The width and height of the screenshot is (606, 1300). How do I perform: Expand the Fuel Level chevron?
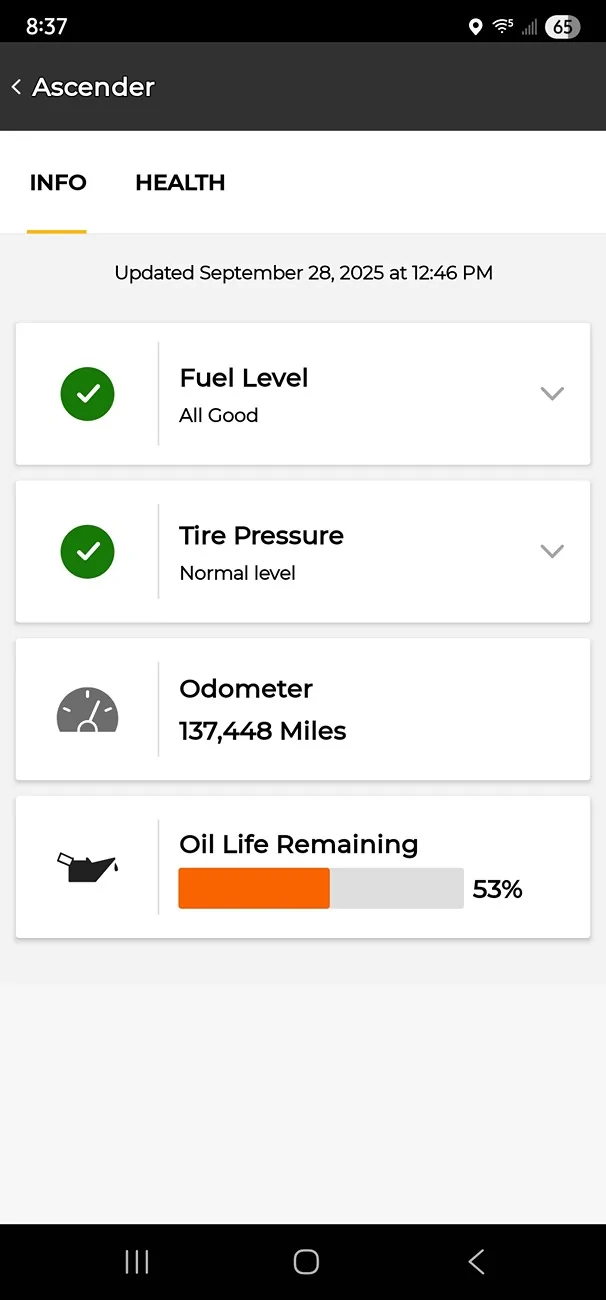tap(552, 394)
